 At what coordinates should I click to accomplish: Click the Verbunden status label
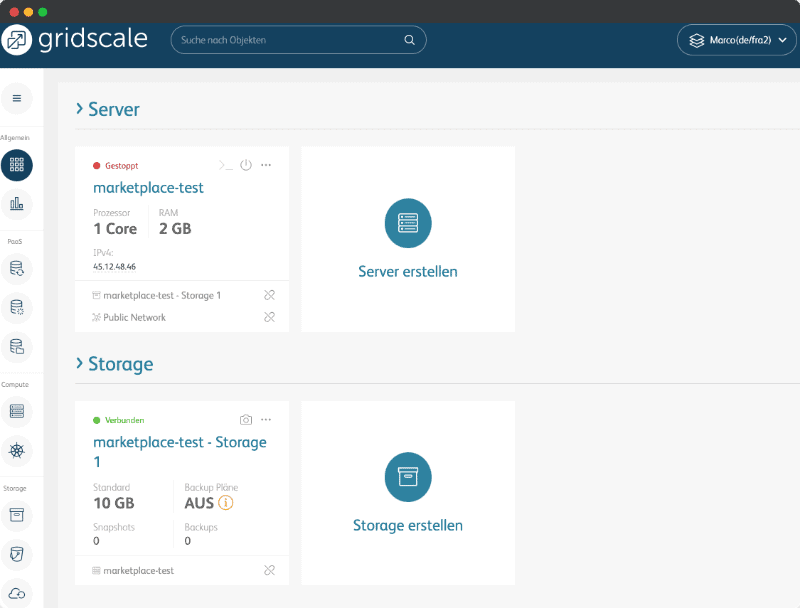coord(124,420)
